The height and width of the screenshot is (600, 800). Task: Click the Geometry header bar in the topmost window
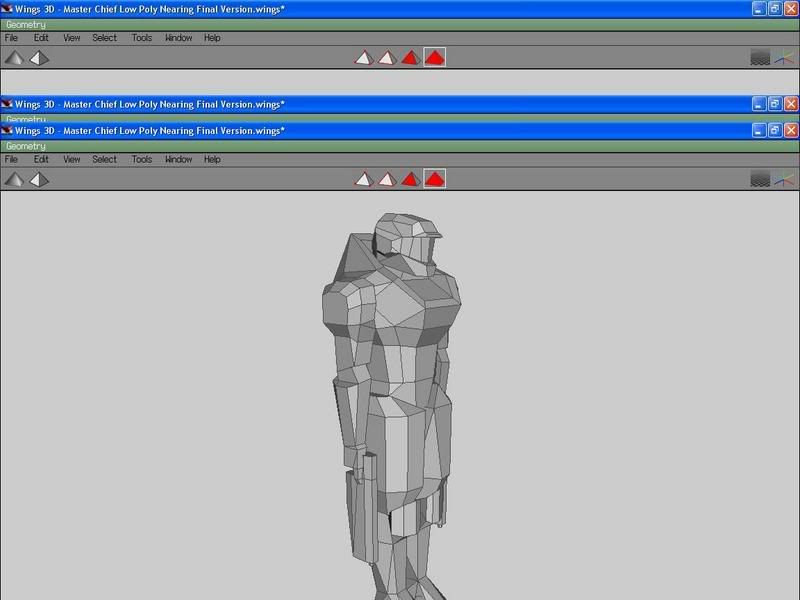click(x=400, y=24)
